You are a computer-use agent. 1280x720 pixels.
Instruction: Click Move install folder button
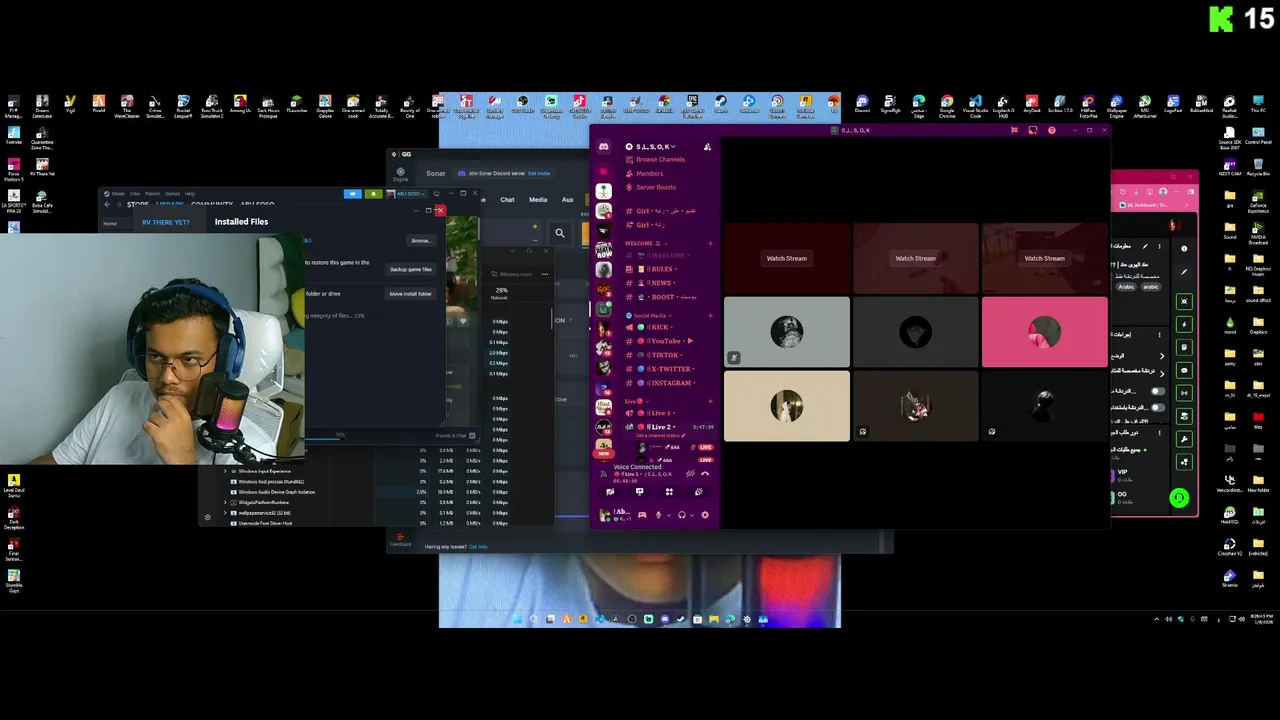pyautogui.click(x=411, y=294)
